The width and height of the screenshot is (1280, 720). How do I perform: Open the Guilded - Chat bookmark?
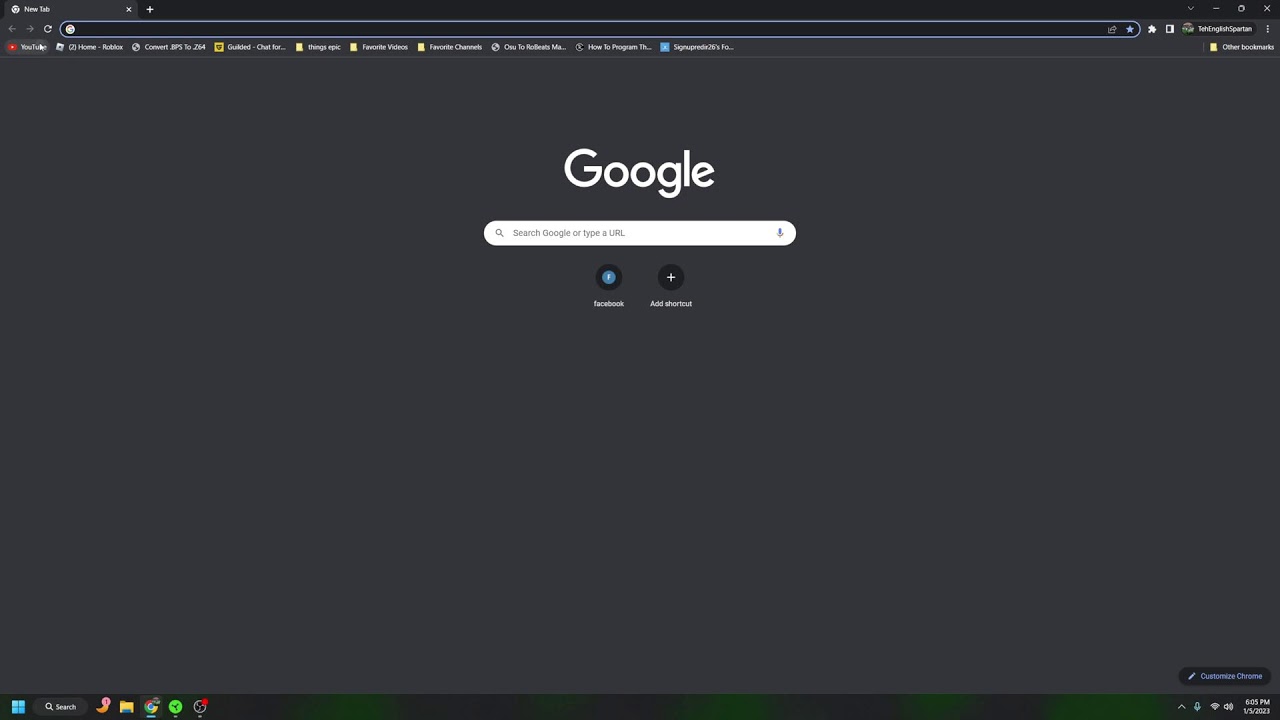250,47
